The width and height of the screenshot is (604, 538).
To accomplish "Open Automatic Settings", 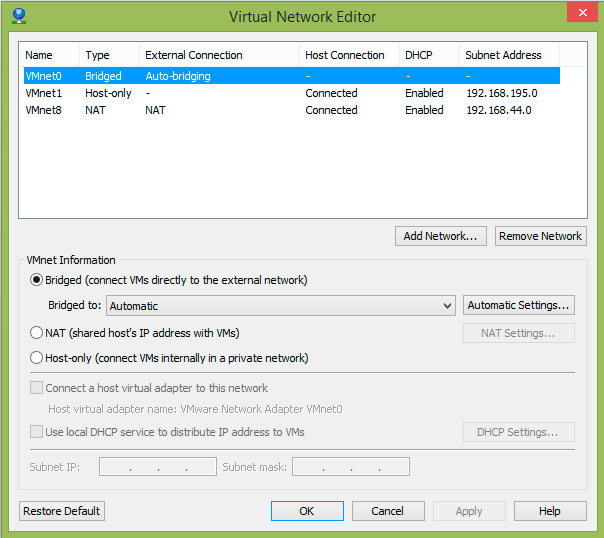I will 519,305.
